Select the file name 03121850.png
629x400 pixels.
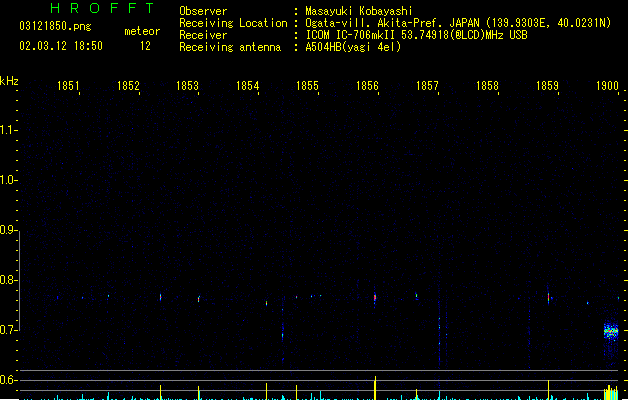(x=55, y=26)
